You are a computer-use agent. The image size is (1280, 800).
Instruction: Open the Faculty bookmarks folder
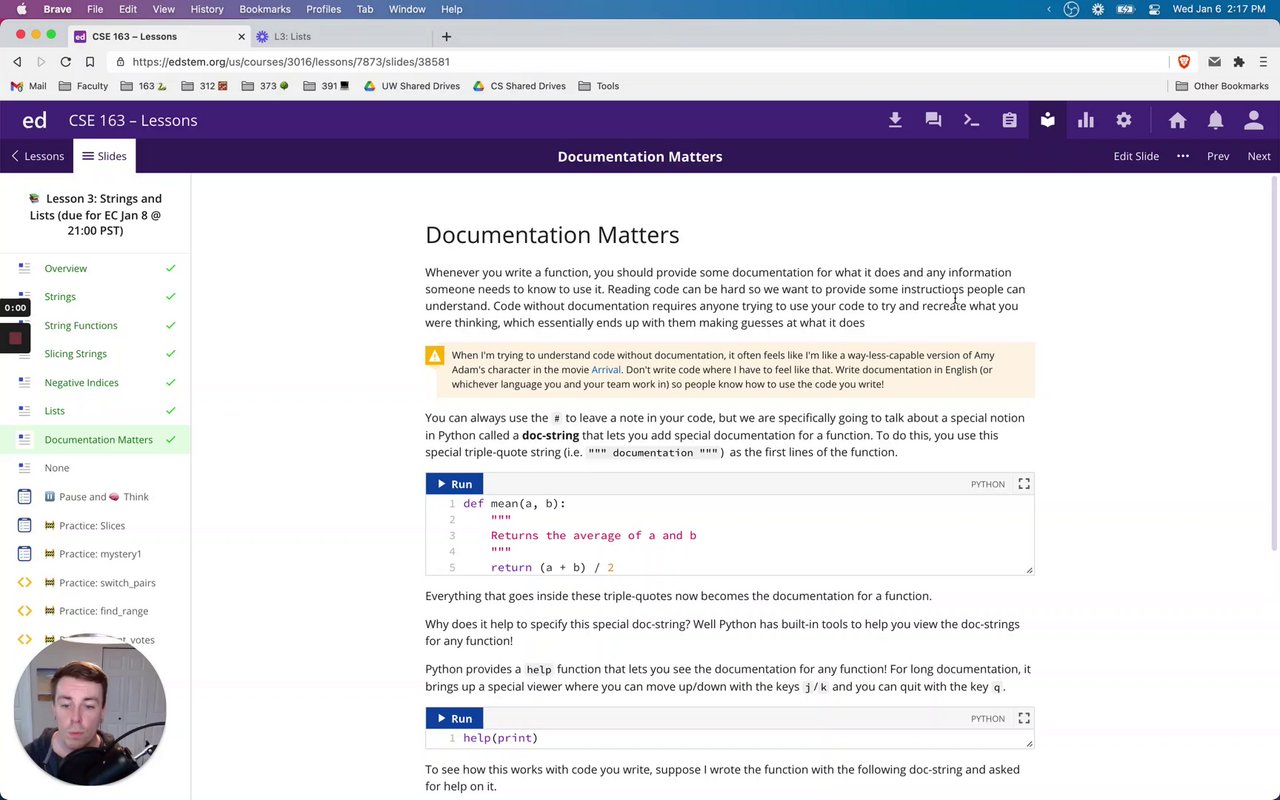pyautogui.click(x=84, y=86)
